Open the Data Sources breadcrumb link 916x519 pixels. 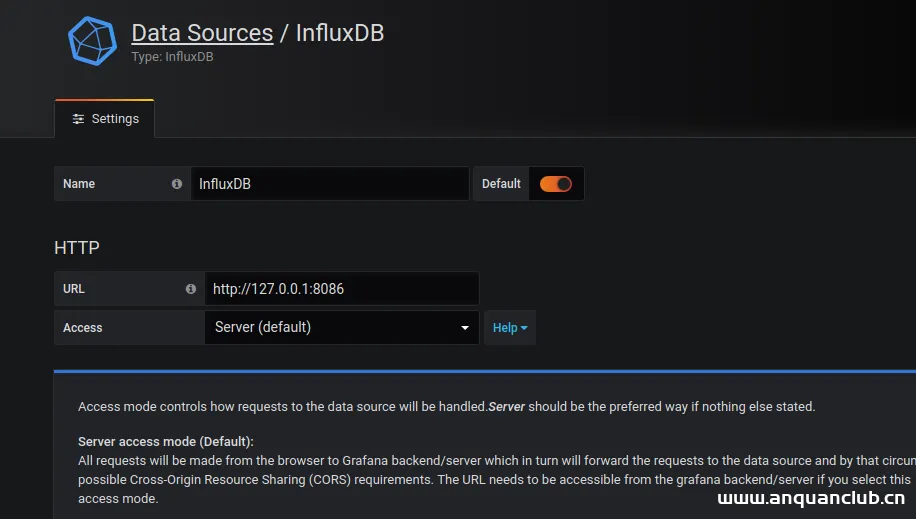202,33
